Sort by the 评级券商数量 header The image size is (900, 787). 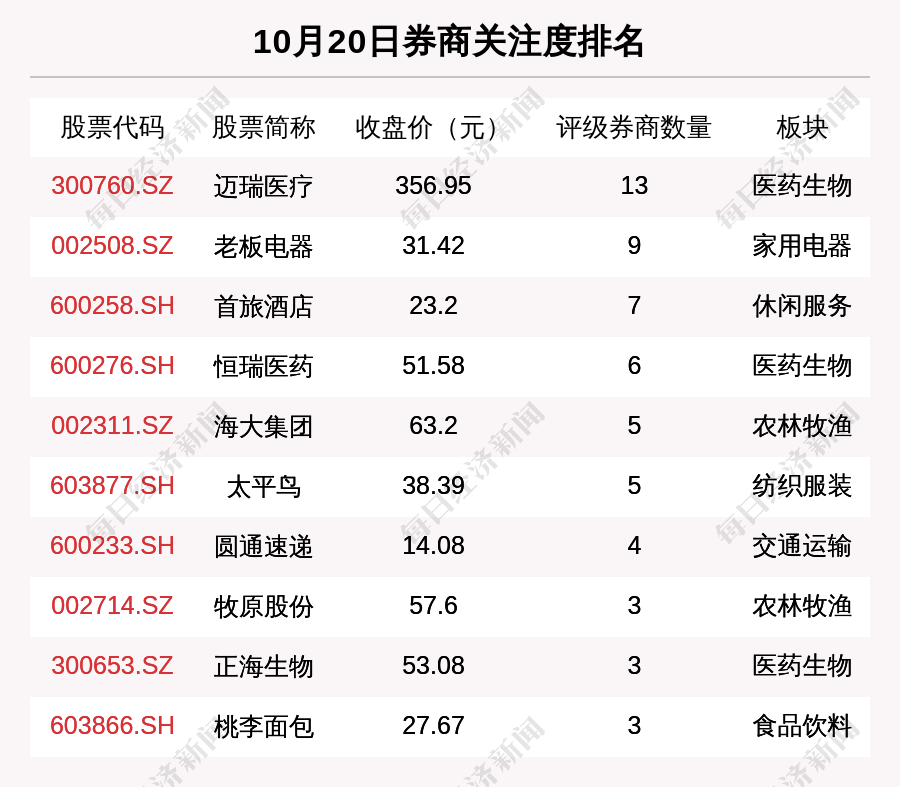(634, 127)
